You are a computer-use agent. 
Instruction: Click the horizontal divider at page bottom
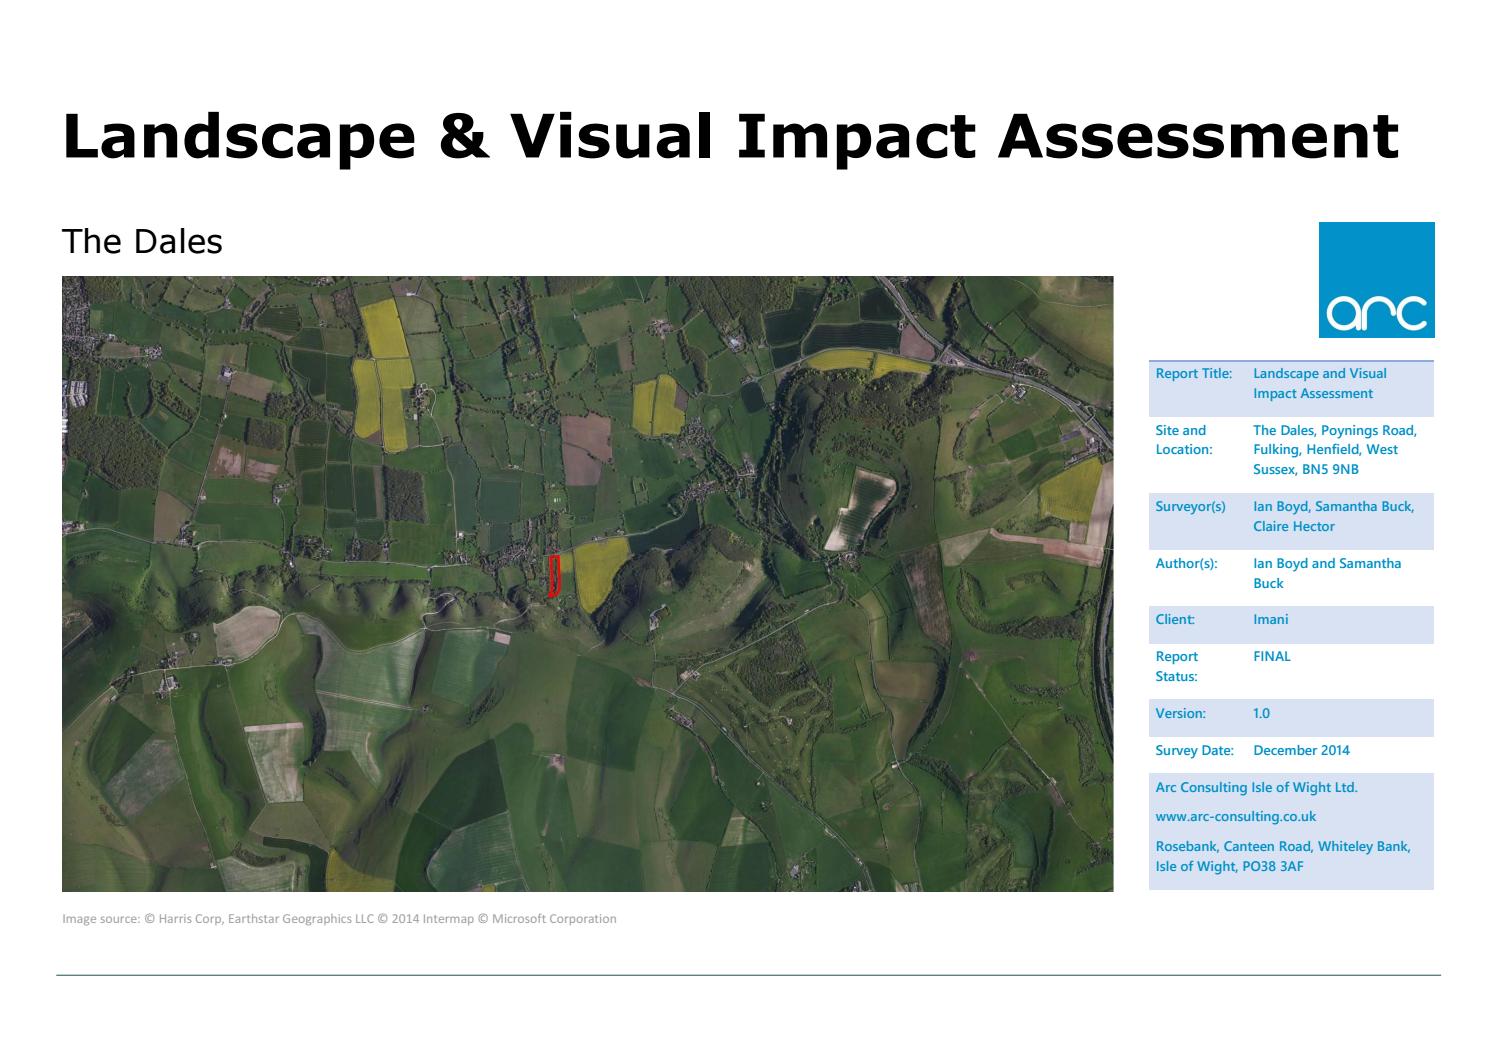(x=744, y=971)
